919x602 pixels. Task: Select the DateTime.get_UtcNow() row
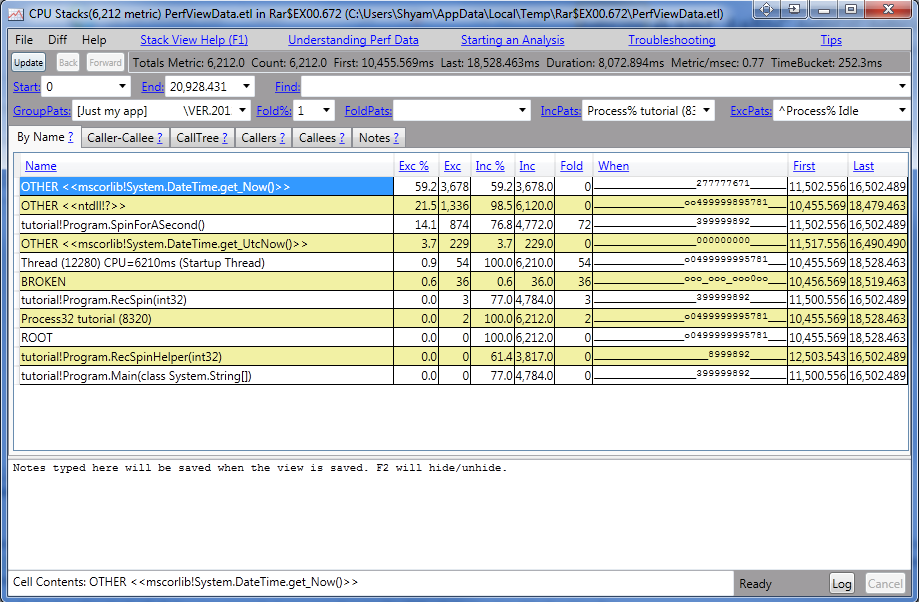(x=464, y=243)
